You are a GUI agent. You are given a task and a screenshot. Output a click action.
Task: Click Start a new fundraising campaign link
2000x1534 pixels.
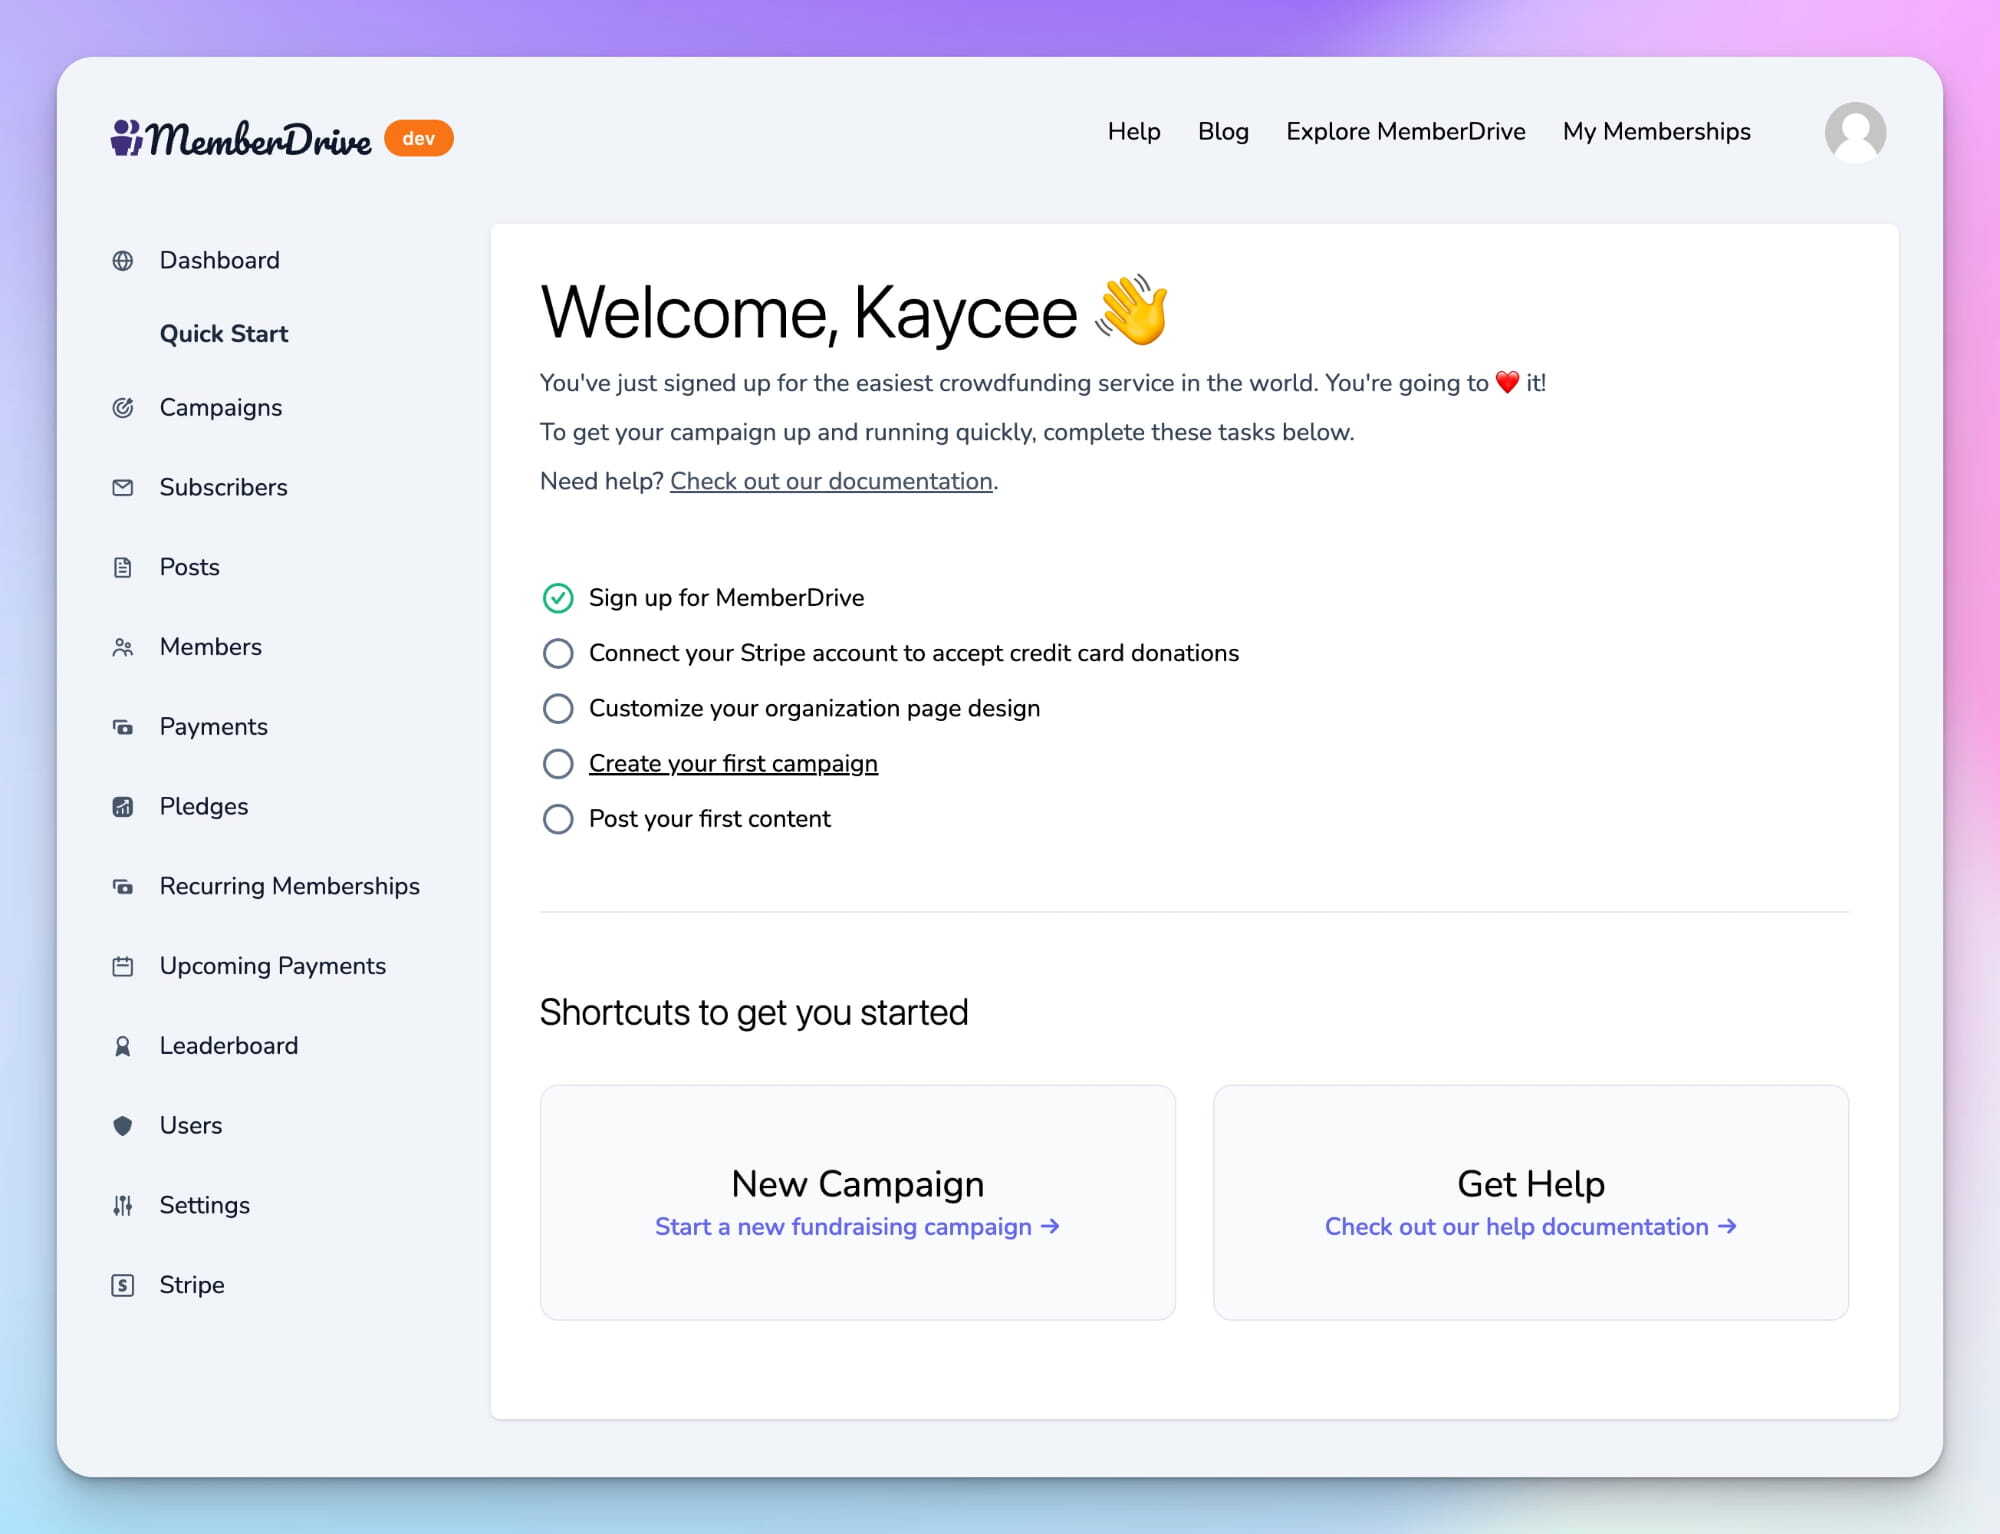(857, 1227)
